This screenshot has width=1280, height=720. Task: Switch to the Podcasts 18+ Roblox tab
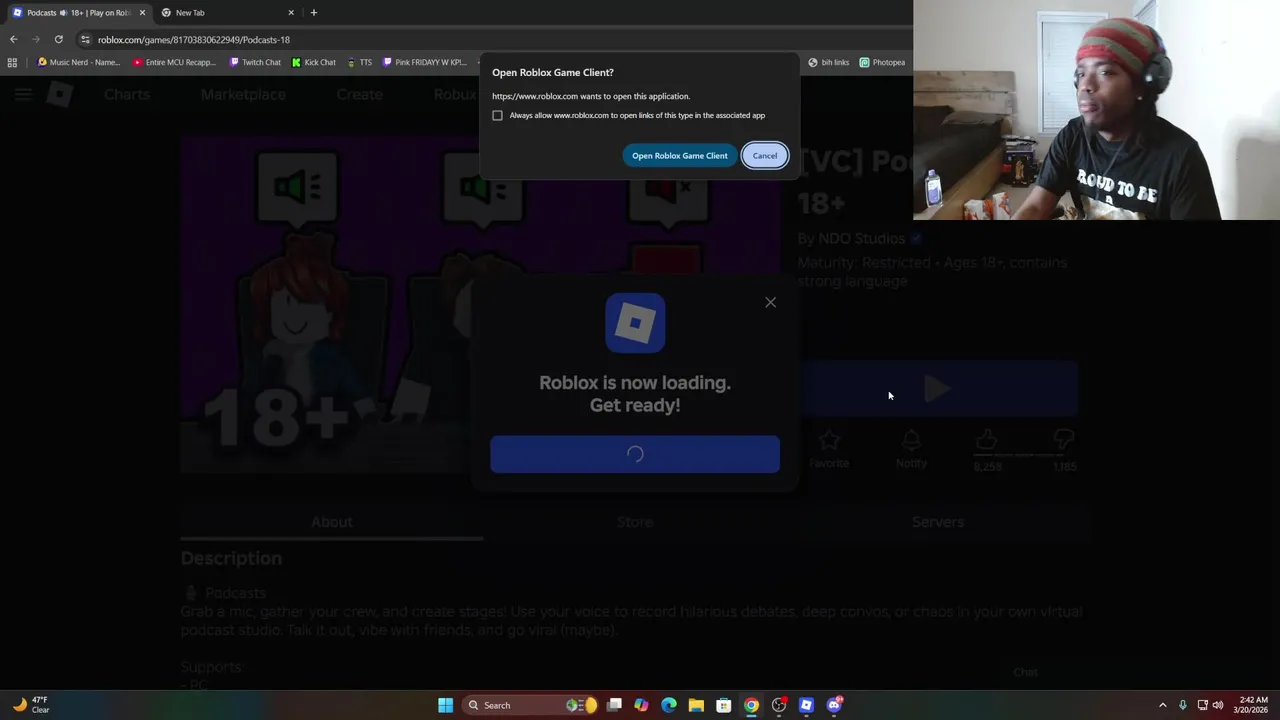[78, 13]
